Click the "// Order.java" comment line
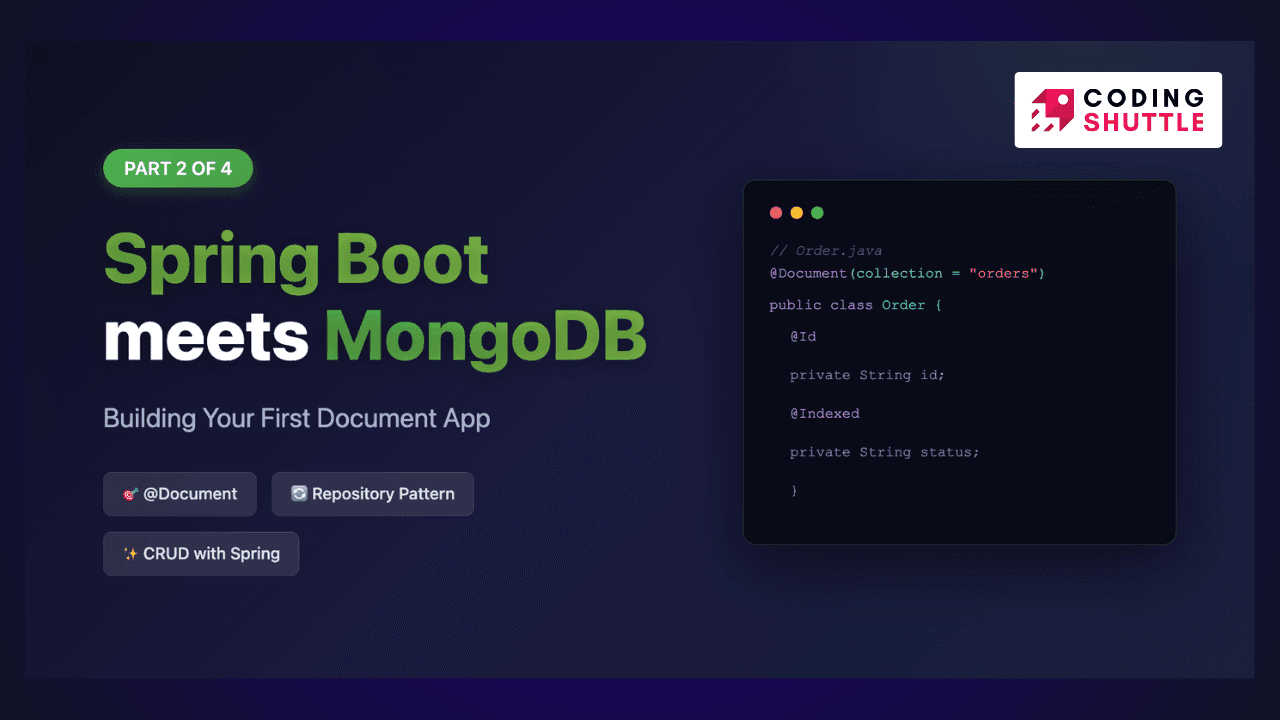This screenshot has width=1280, height=720. coord(826,251)
